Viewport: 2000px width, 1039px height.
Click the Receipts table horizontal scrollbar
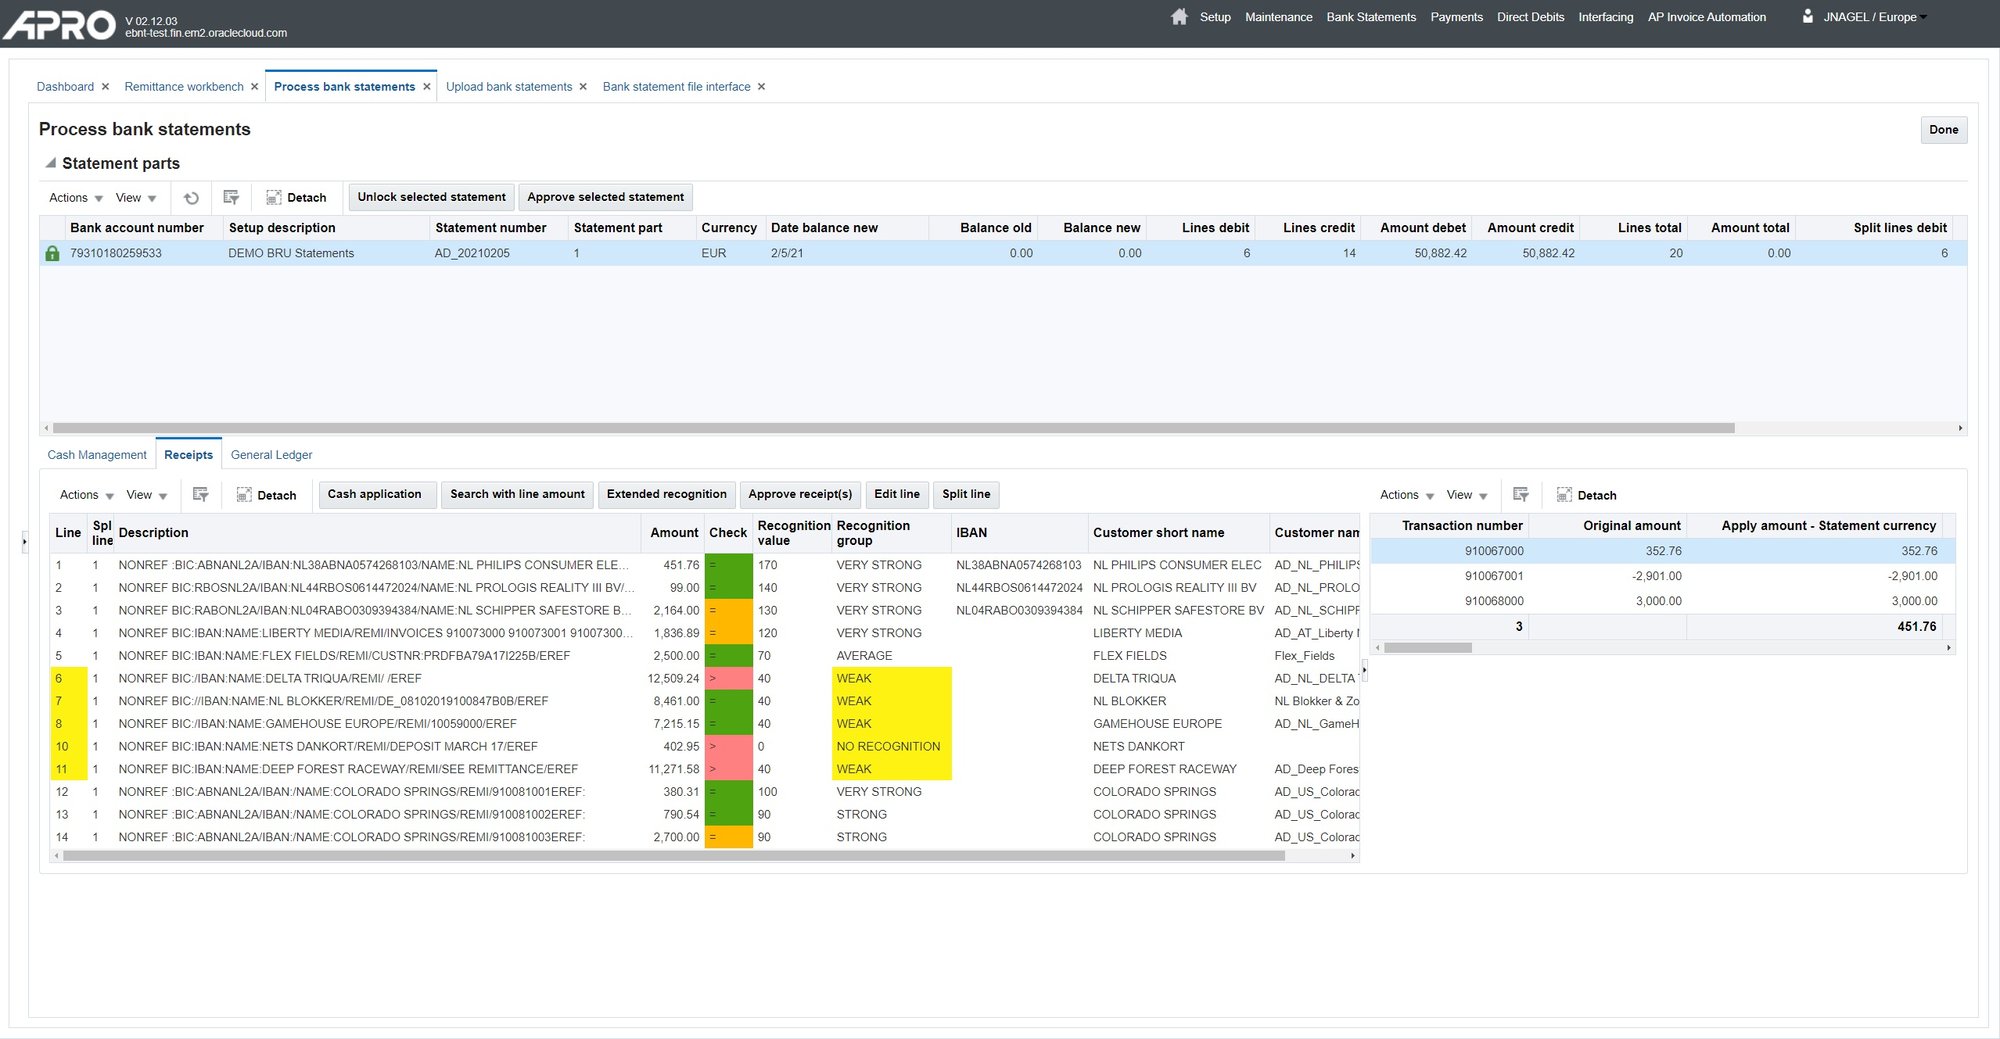(x=673, y=856)
